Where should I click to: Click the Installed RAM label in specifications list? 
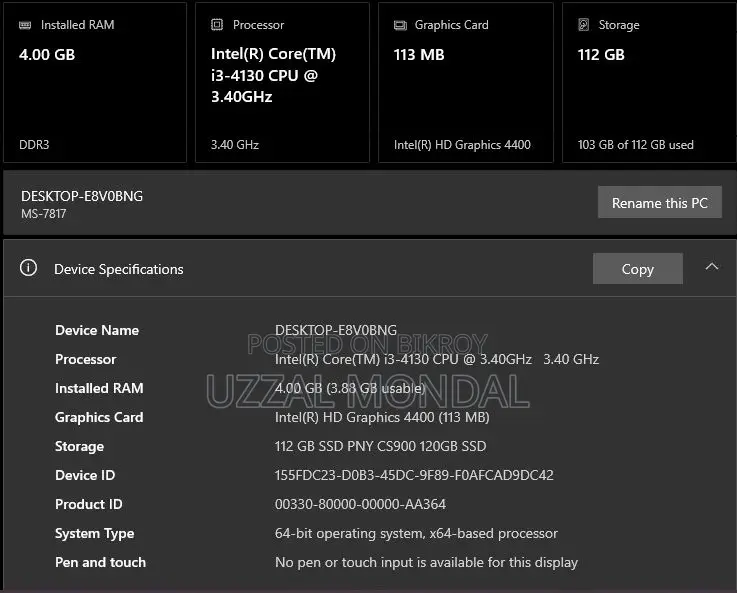99,388
